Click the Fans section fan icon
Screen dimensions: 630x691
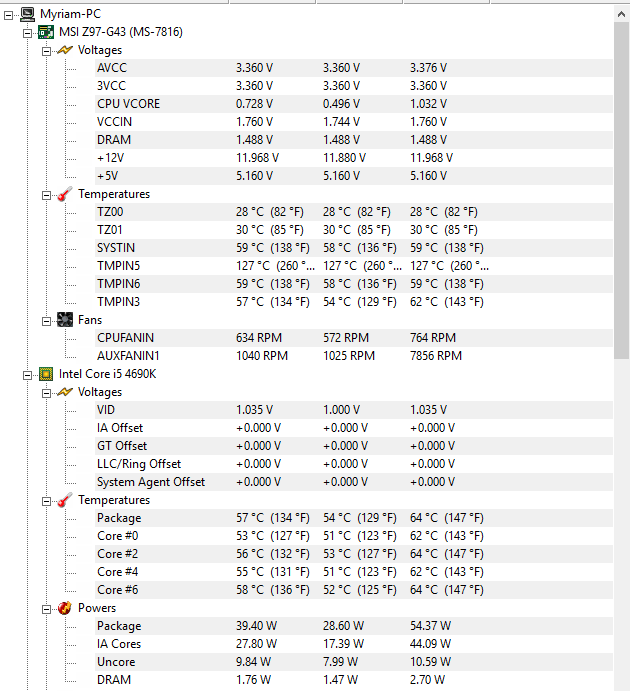(65, 320)
